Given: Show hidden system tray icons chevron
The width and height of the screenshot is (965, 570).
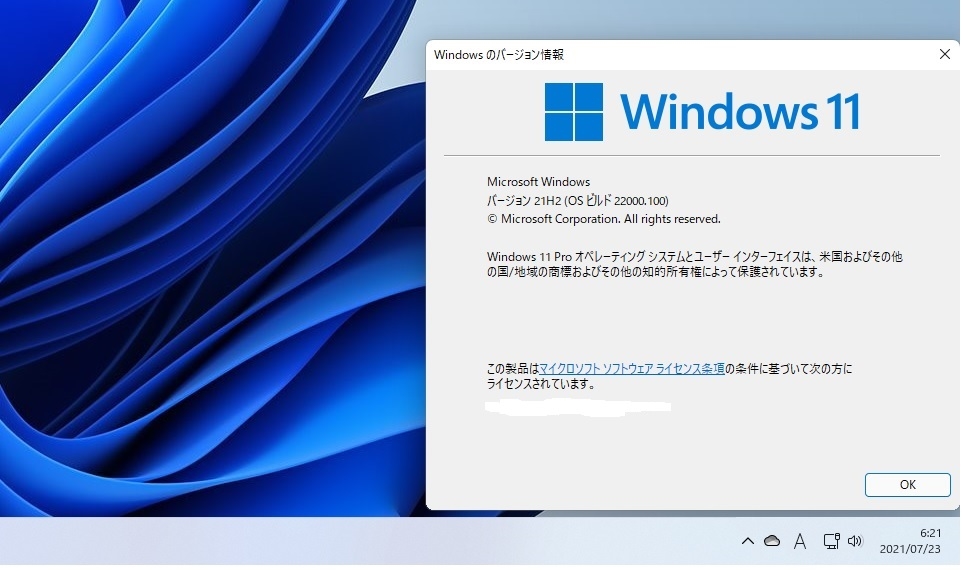Looking at the screenshot, I should tap(747, 541).
